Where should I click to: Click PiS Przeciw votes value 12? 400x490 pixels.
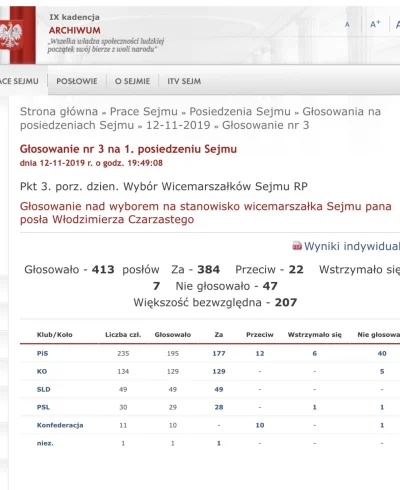260,353
